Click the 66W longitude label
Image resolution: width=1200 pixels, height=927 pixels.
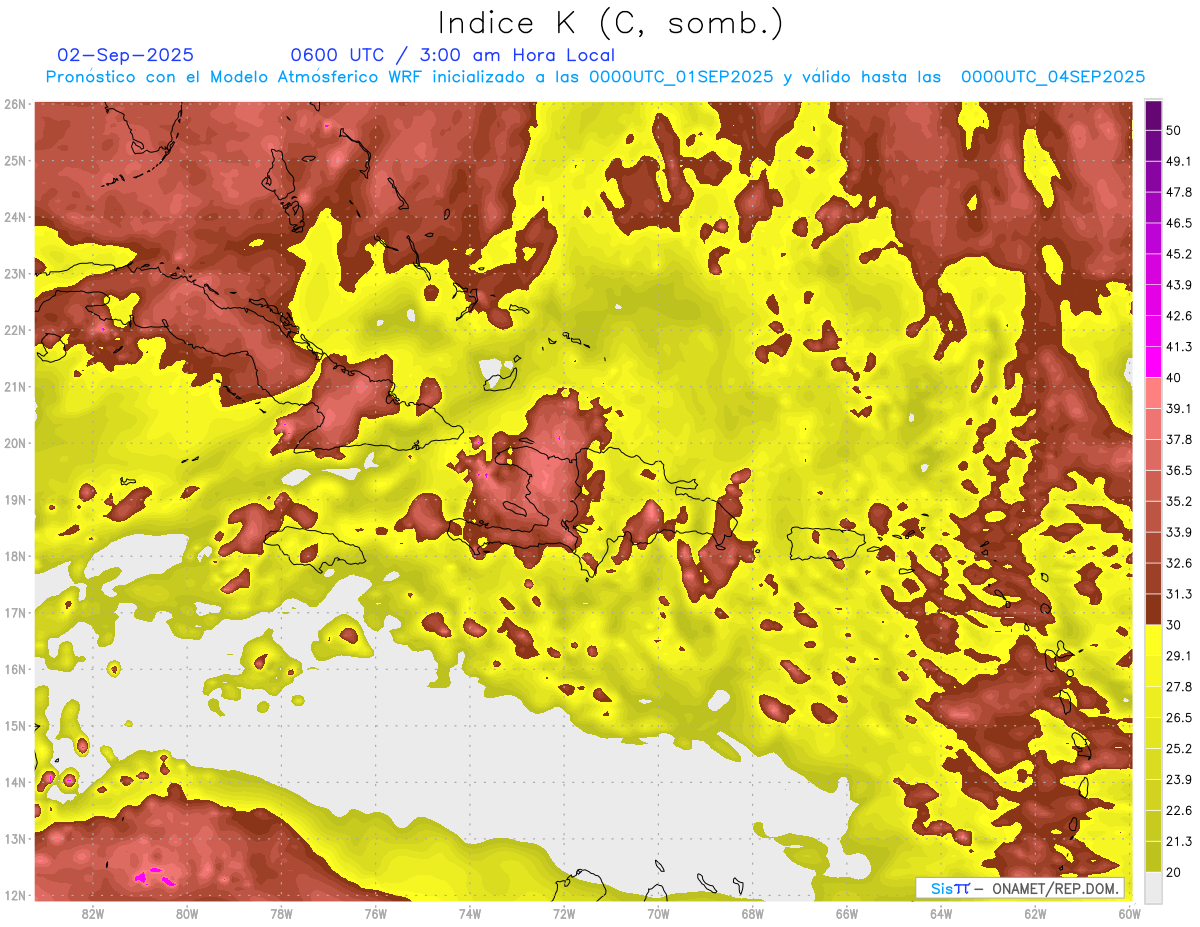846,913
